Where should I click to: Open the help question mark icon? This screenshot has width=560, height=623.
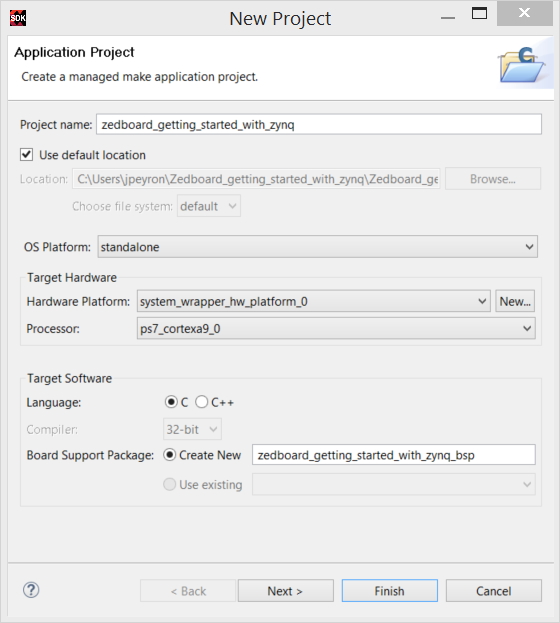(31, 590)
